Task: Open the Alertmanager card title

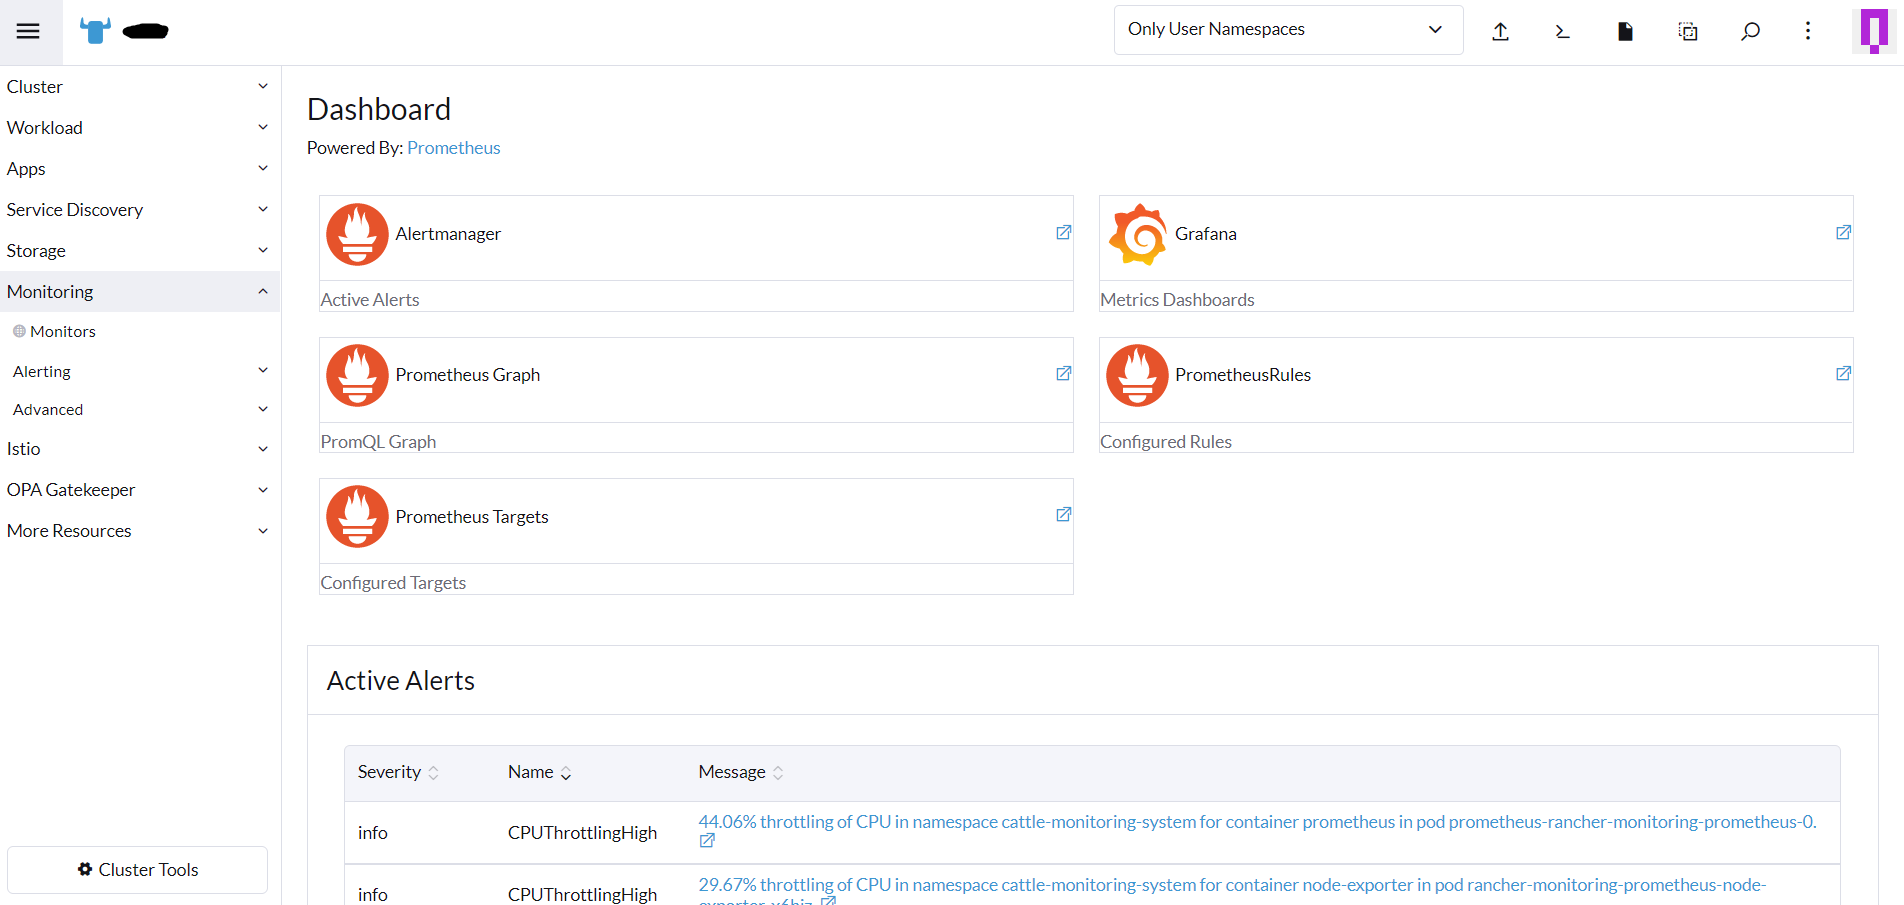Action: point(448,234)
